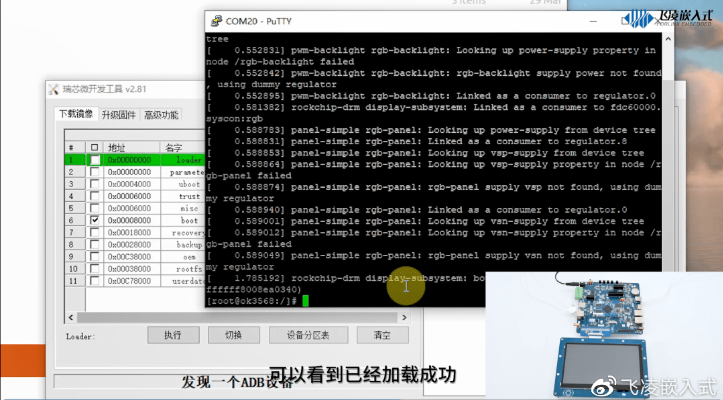
Task: Click the 设备分区表 button
Action: [308, 335]
